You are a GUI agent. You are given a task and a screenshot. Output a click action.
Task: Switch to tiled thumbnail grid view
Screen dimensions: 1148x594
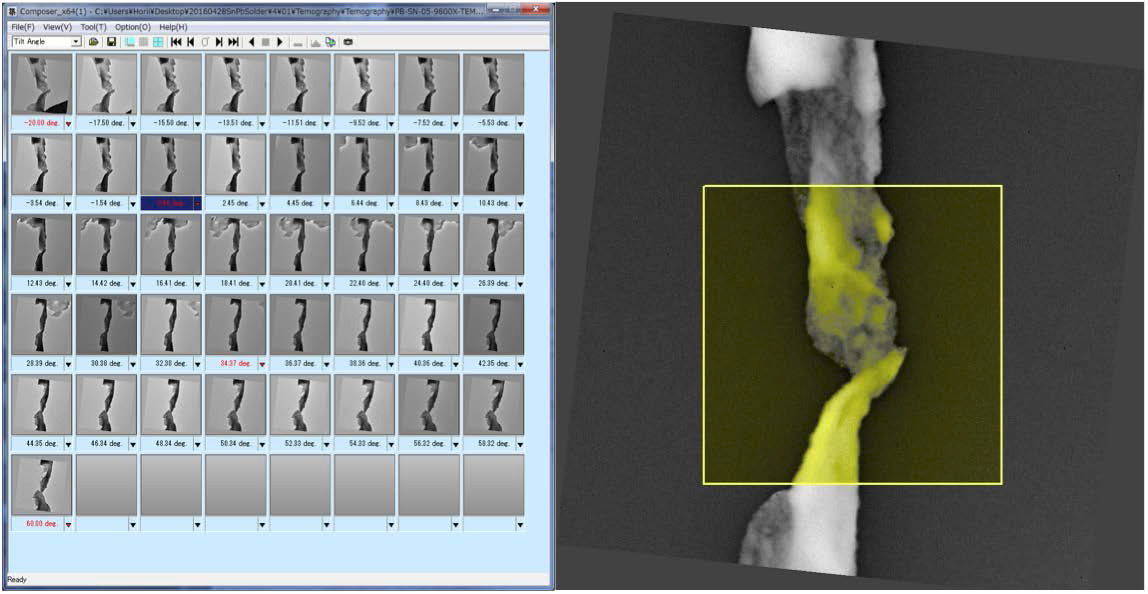[158, 39]
